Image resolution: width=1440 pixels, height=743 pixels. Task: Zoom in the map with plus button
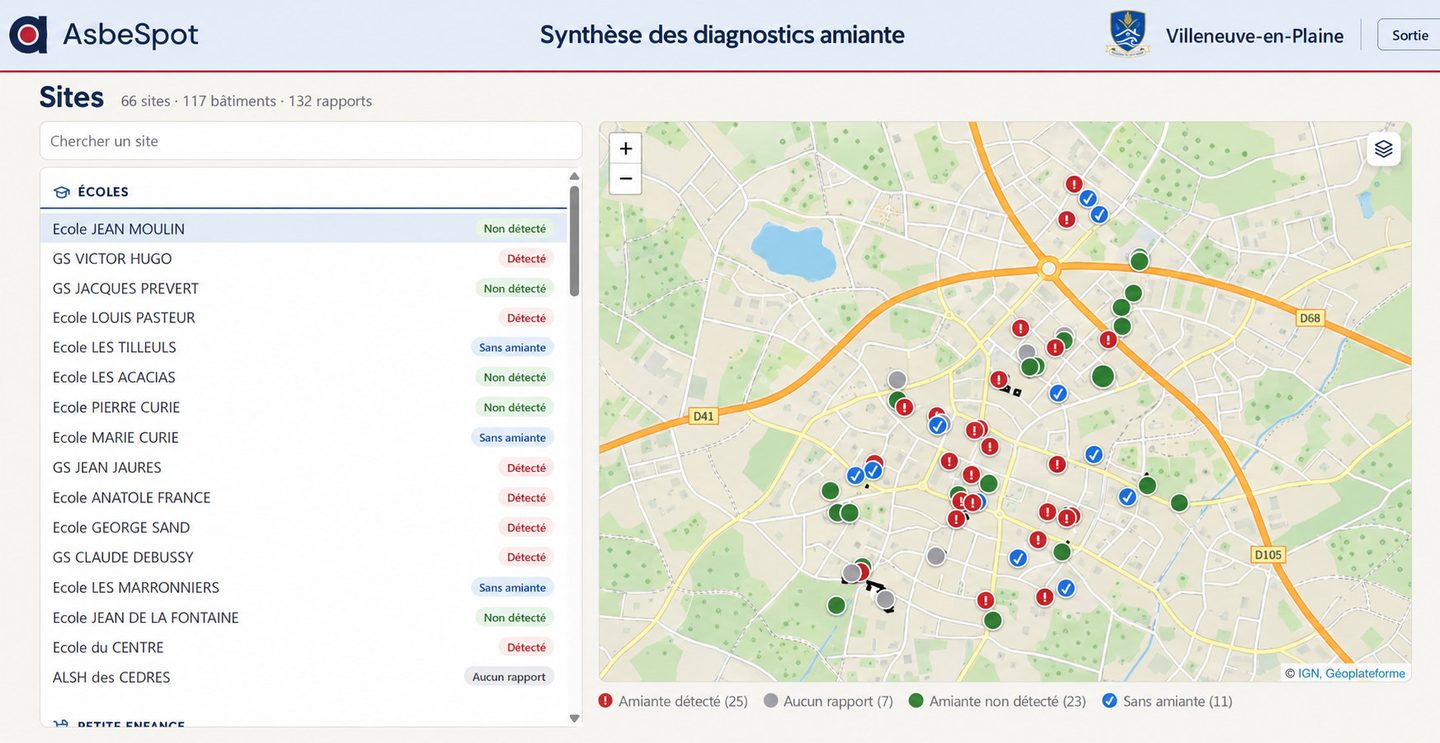(x=626, y=149)
